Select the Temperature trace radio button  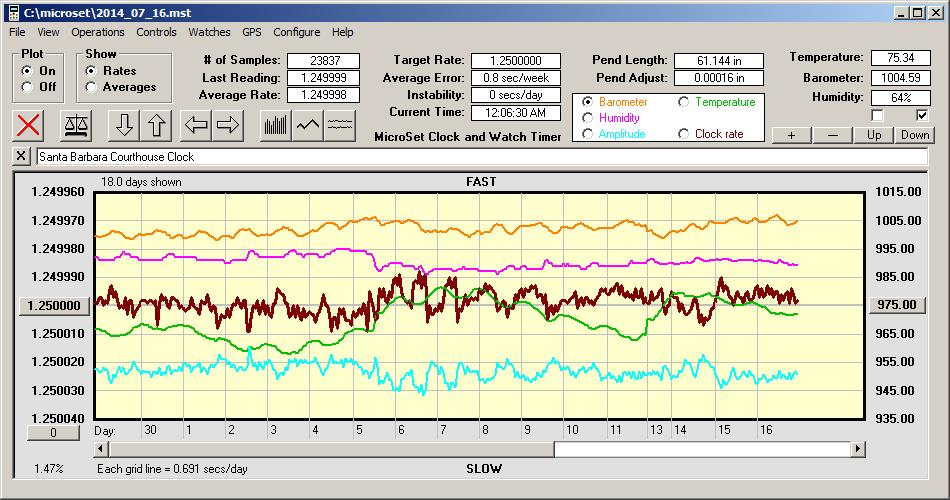(x=683, y=102)
